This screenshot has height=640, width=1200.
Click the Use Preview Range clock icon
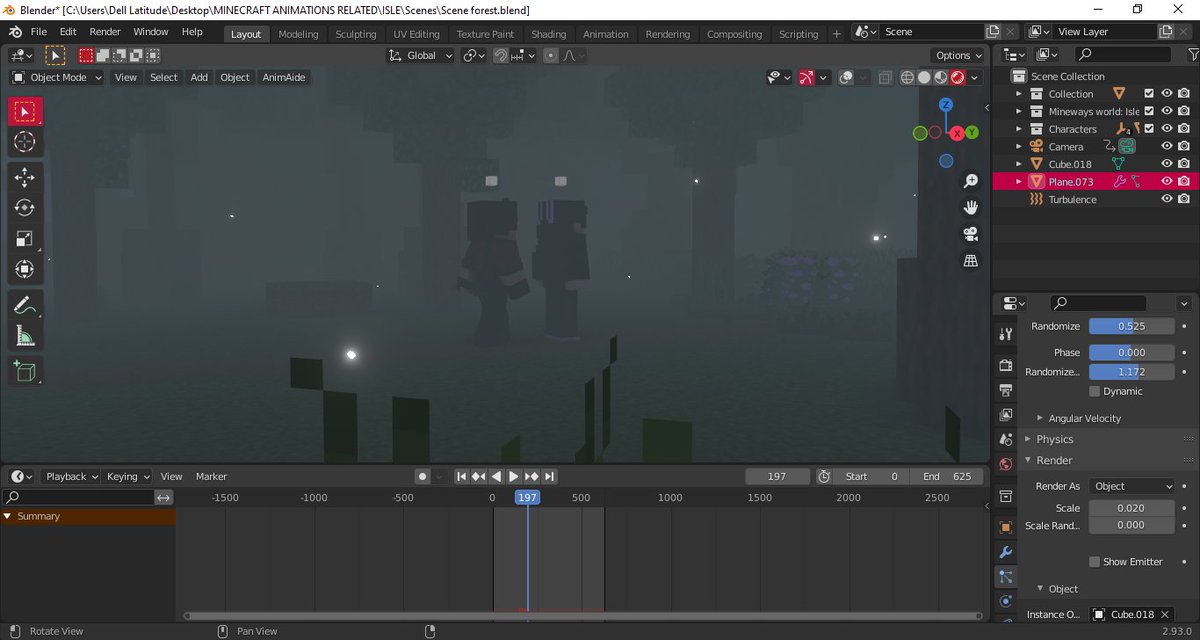pyautogui.click(x=823, y=477)
